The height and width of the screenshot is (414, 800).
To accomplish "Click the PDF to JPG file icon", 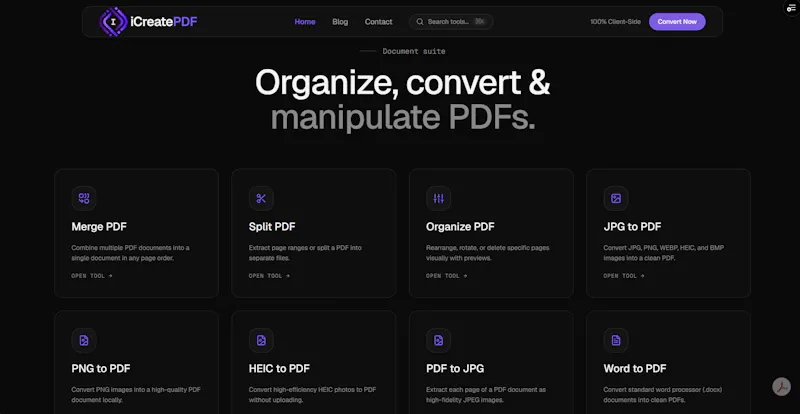I will 439,340.
